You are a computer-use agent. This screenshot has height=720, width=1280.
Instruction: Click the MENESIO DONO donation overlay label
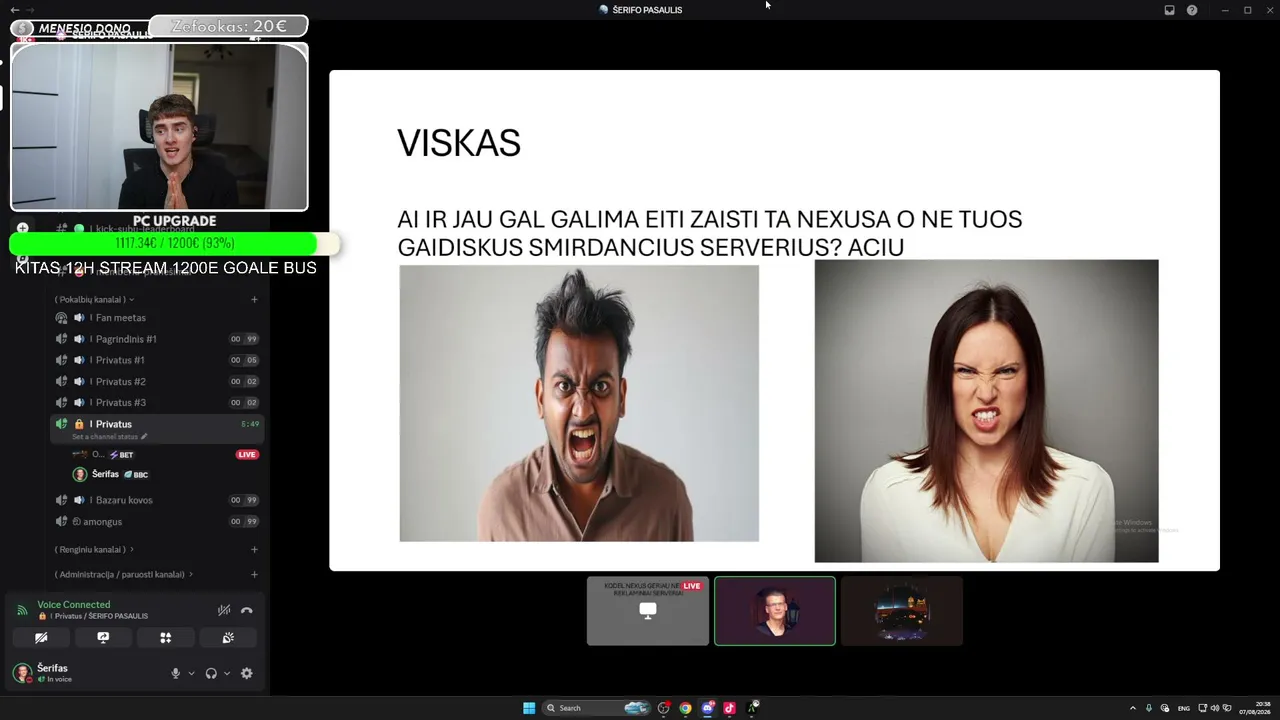(85, 28)
